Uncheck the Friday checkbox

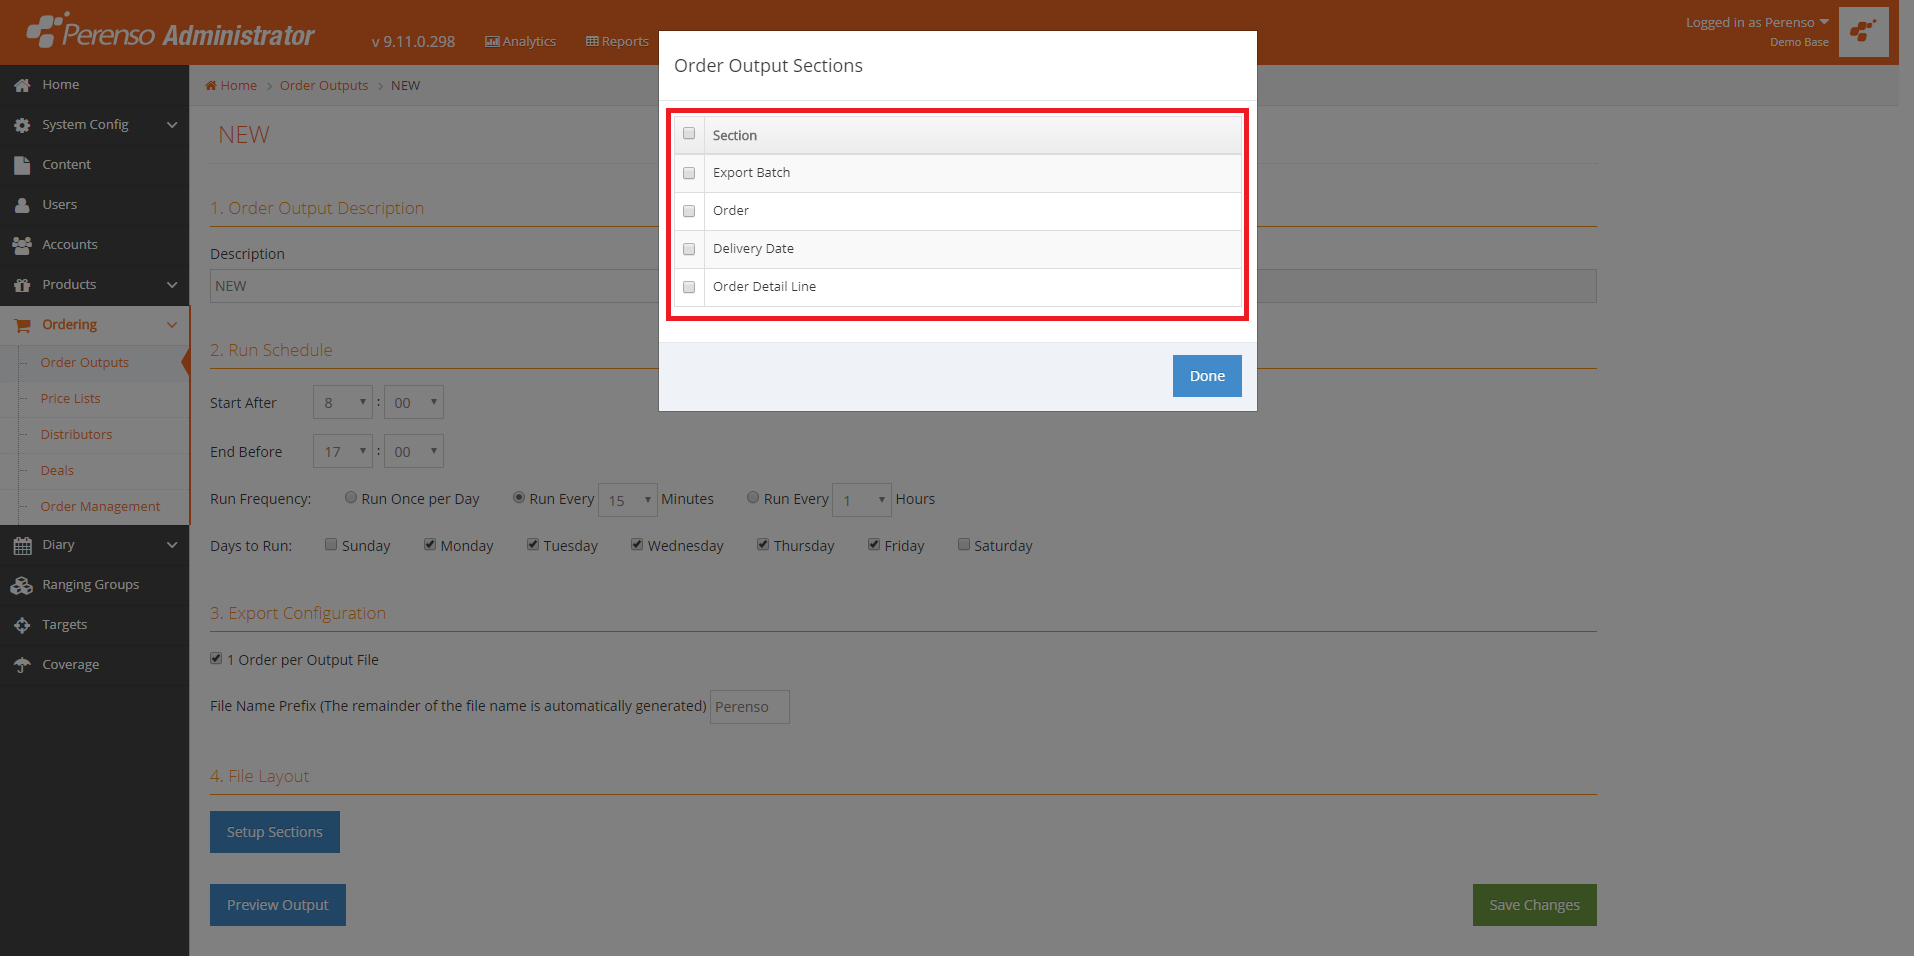click(874, 544)
